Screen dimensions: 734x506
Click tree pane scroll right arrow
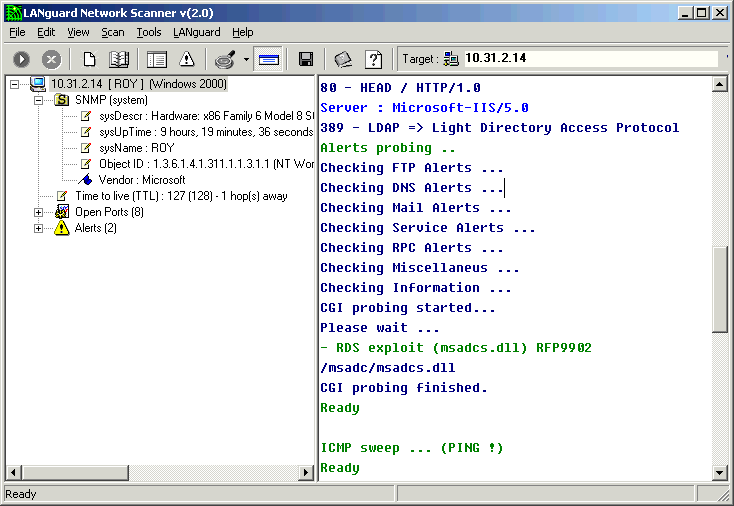[306, 472]
